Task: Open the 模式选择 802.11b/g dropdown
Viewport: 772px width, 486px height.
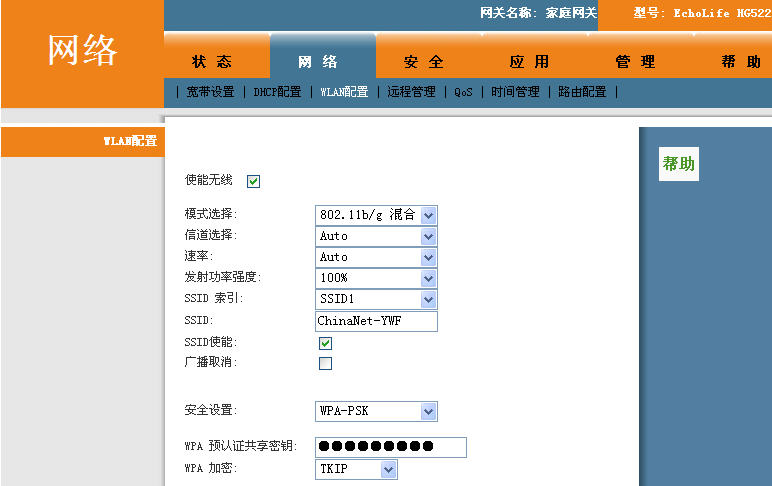Action: (x=376, y=215)
